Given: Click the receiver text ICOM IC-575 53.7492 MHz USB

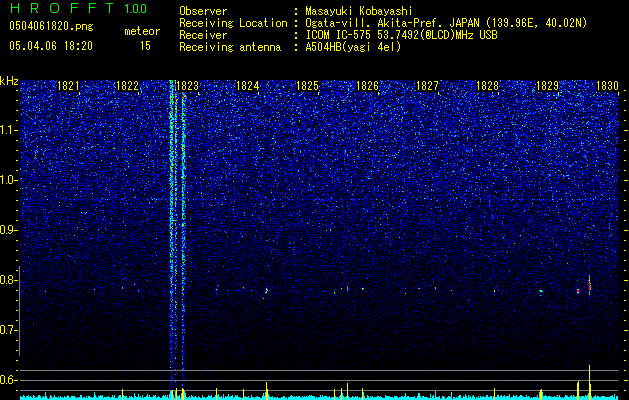Looking at the screenshot, I should pyautogui.click(x=402, y=35).
